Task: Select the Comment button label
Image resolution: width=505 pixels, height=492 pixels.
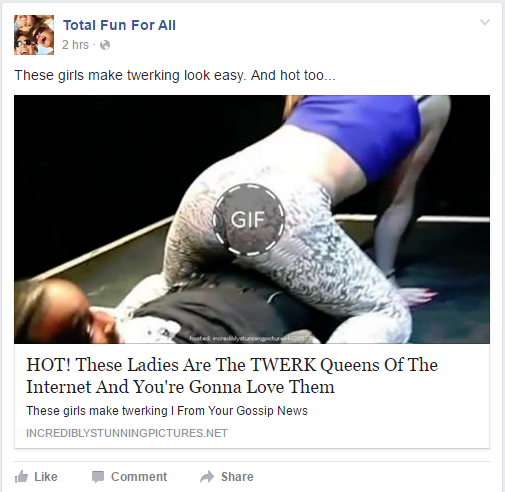Action: 139,477
